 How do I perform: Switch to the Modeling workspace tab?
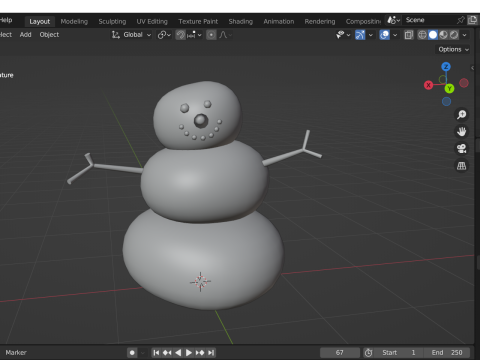74,22
